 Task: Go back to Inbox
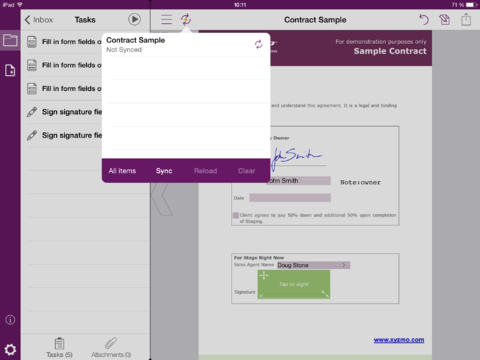click(39, 20)
